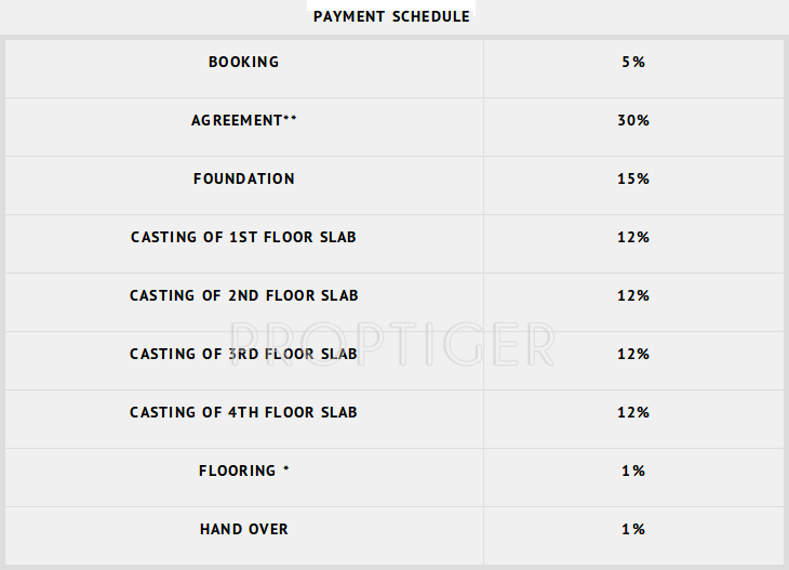Select the HAND OVER row label
This screenshot has height=570, width=789.
(244, 529)
